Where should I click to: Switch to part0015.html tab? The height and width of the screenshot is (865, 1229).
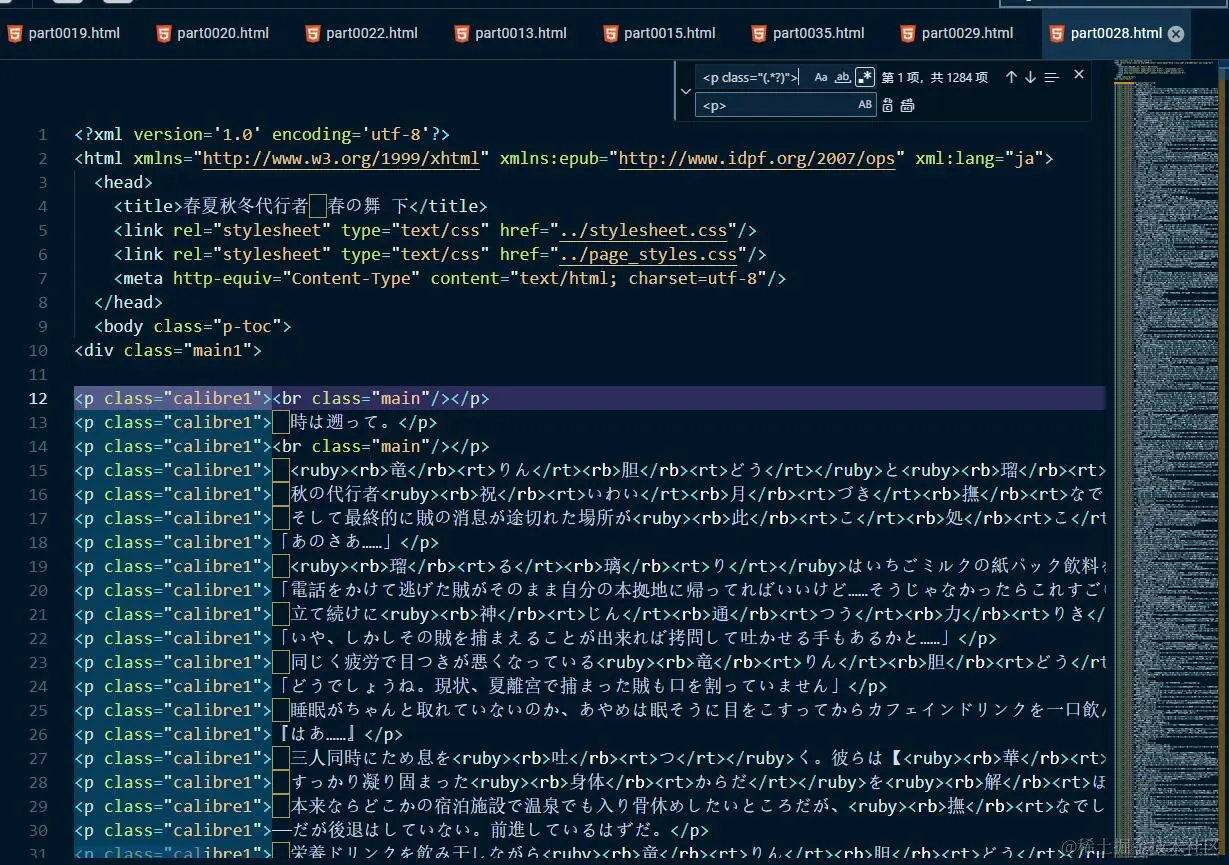pos(670,33)
